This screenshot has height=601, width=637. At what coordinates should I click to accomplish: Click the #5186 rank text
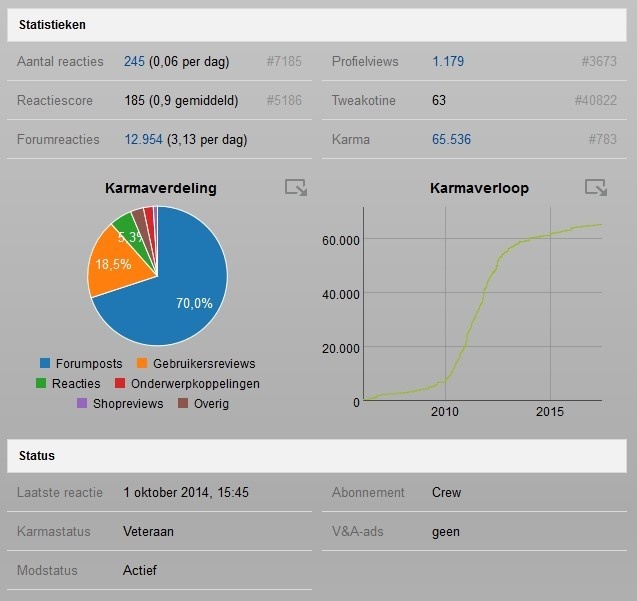(x=284, y=100)
